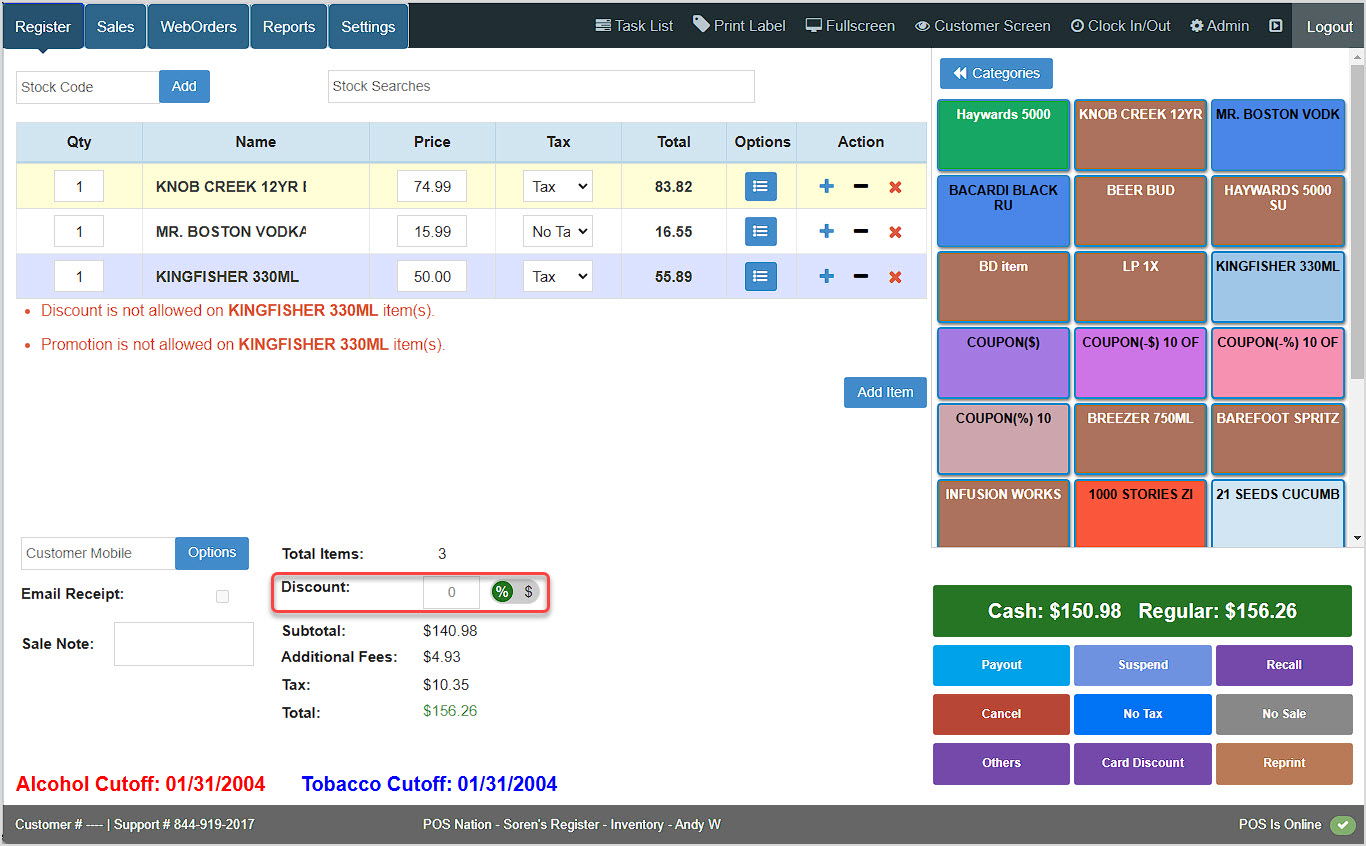Suspend the current sale

[x=1142, y=665]
